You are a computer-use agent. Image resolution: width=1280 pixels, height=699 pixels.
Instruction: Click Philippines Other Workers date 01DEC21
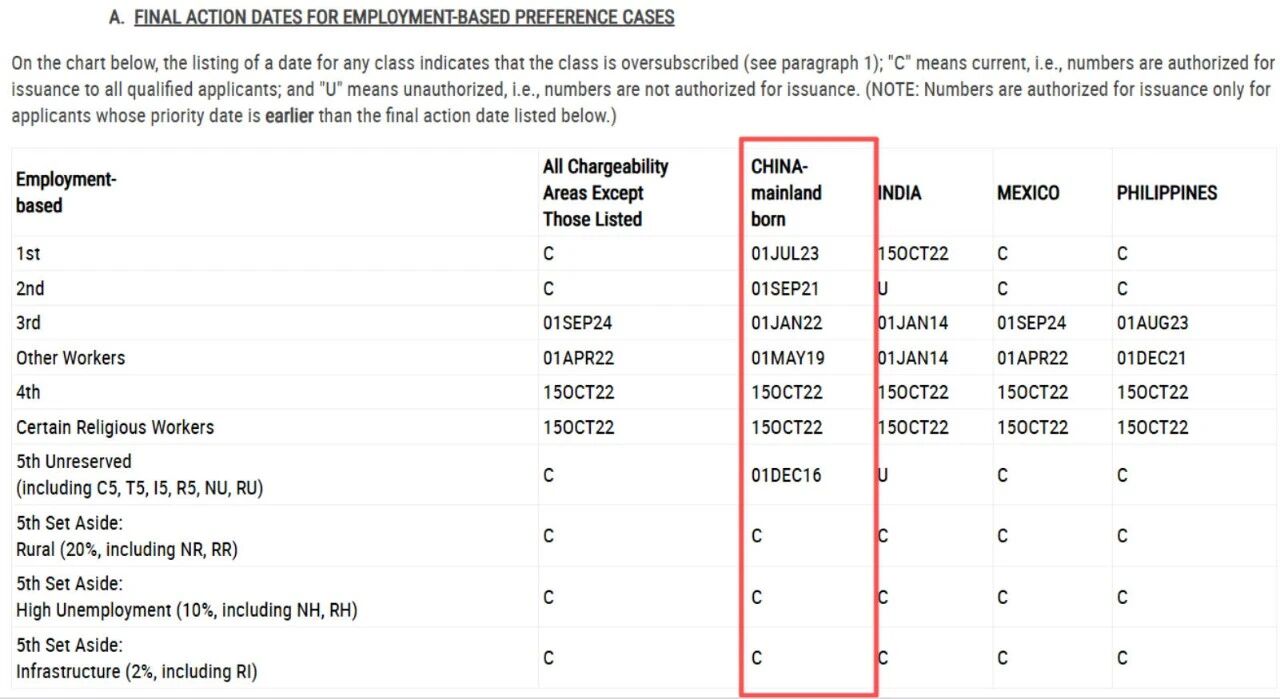pyautogui.click(x=1152, y=358)
